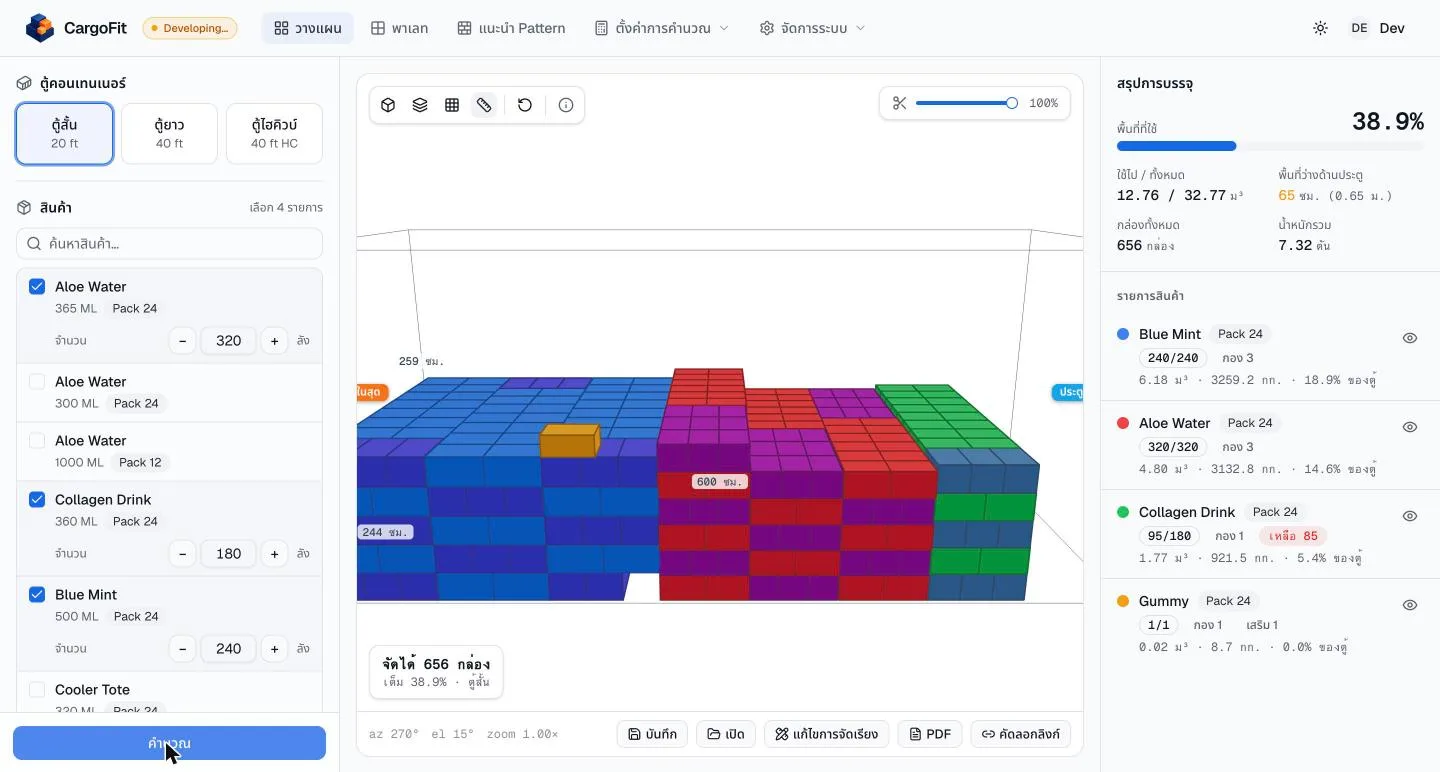Click คัดลอกลิงก์ copy link button

pos(1021,734)
